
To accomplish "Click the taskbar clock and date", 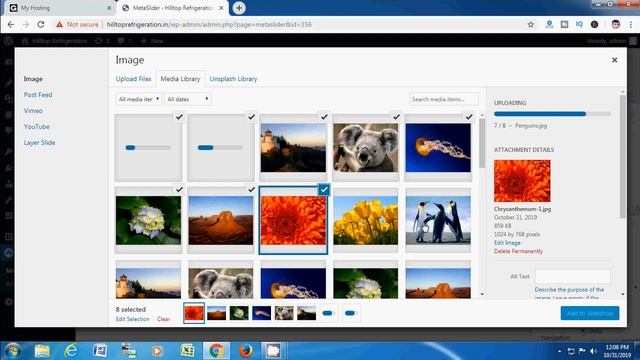I will [617, 351].
